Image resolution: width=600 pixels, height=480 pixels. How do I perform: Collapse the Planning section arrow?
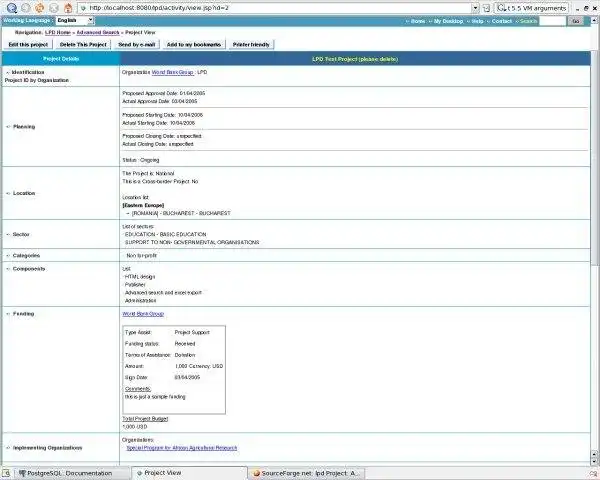point(8,127)
